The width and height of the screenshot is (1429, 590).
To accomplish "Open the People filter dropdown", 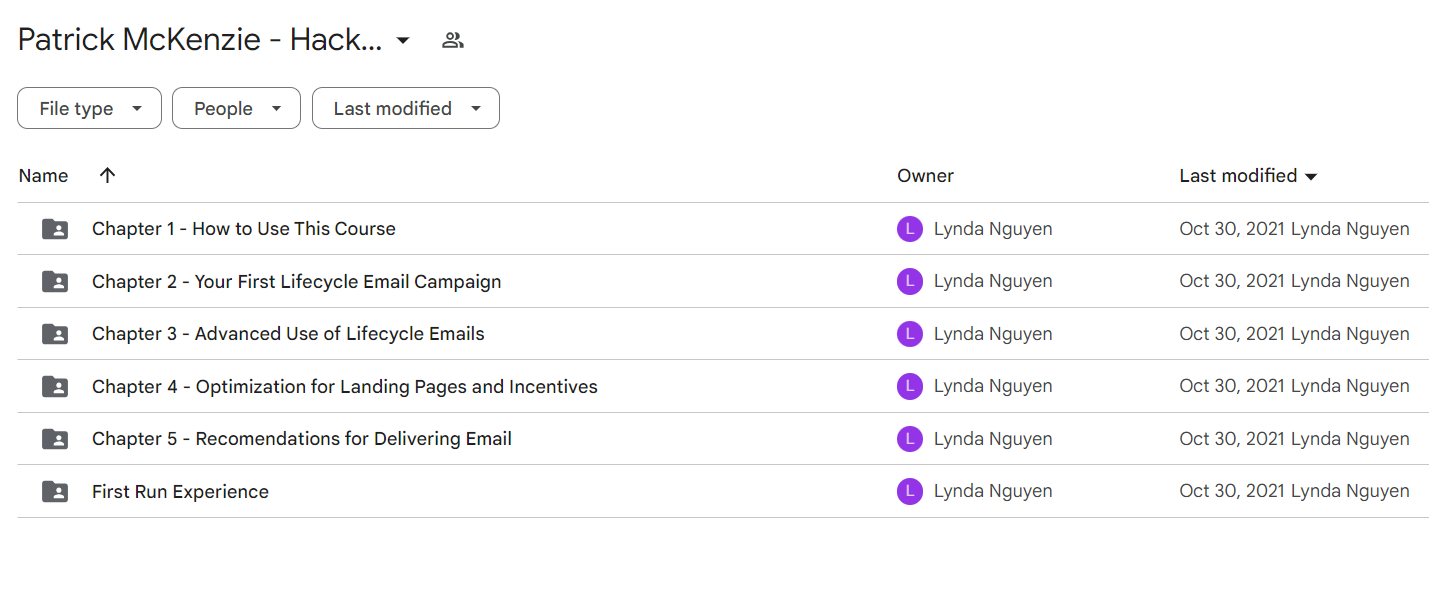I will point(236,108).
